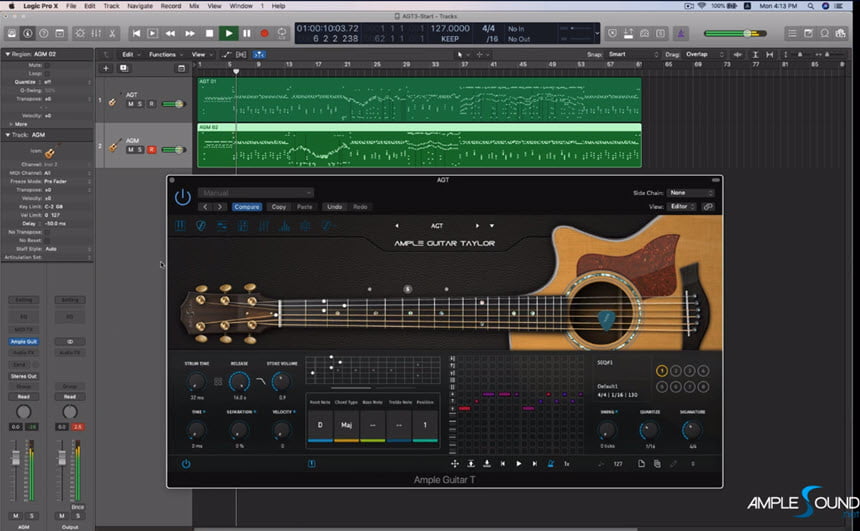Click the Root Note D cell

tap(320, 425)
